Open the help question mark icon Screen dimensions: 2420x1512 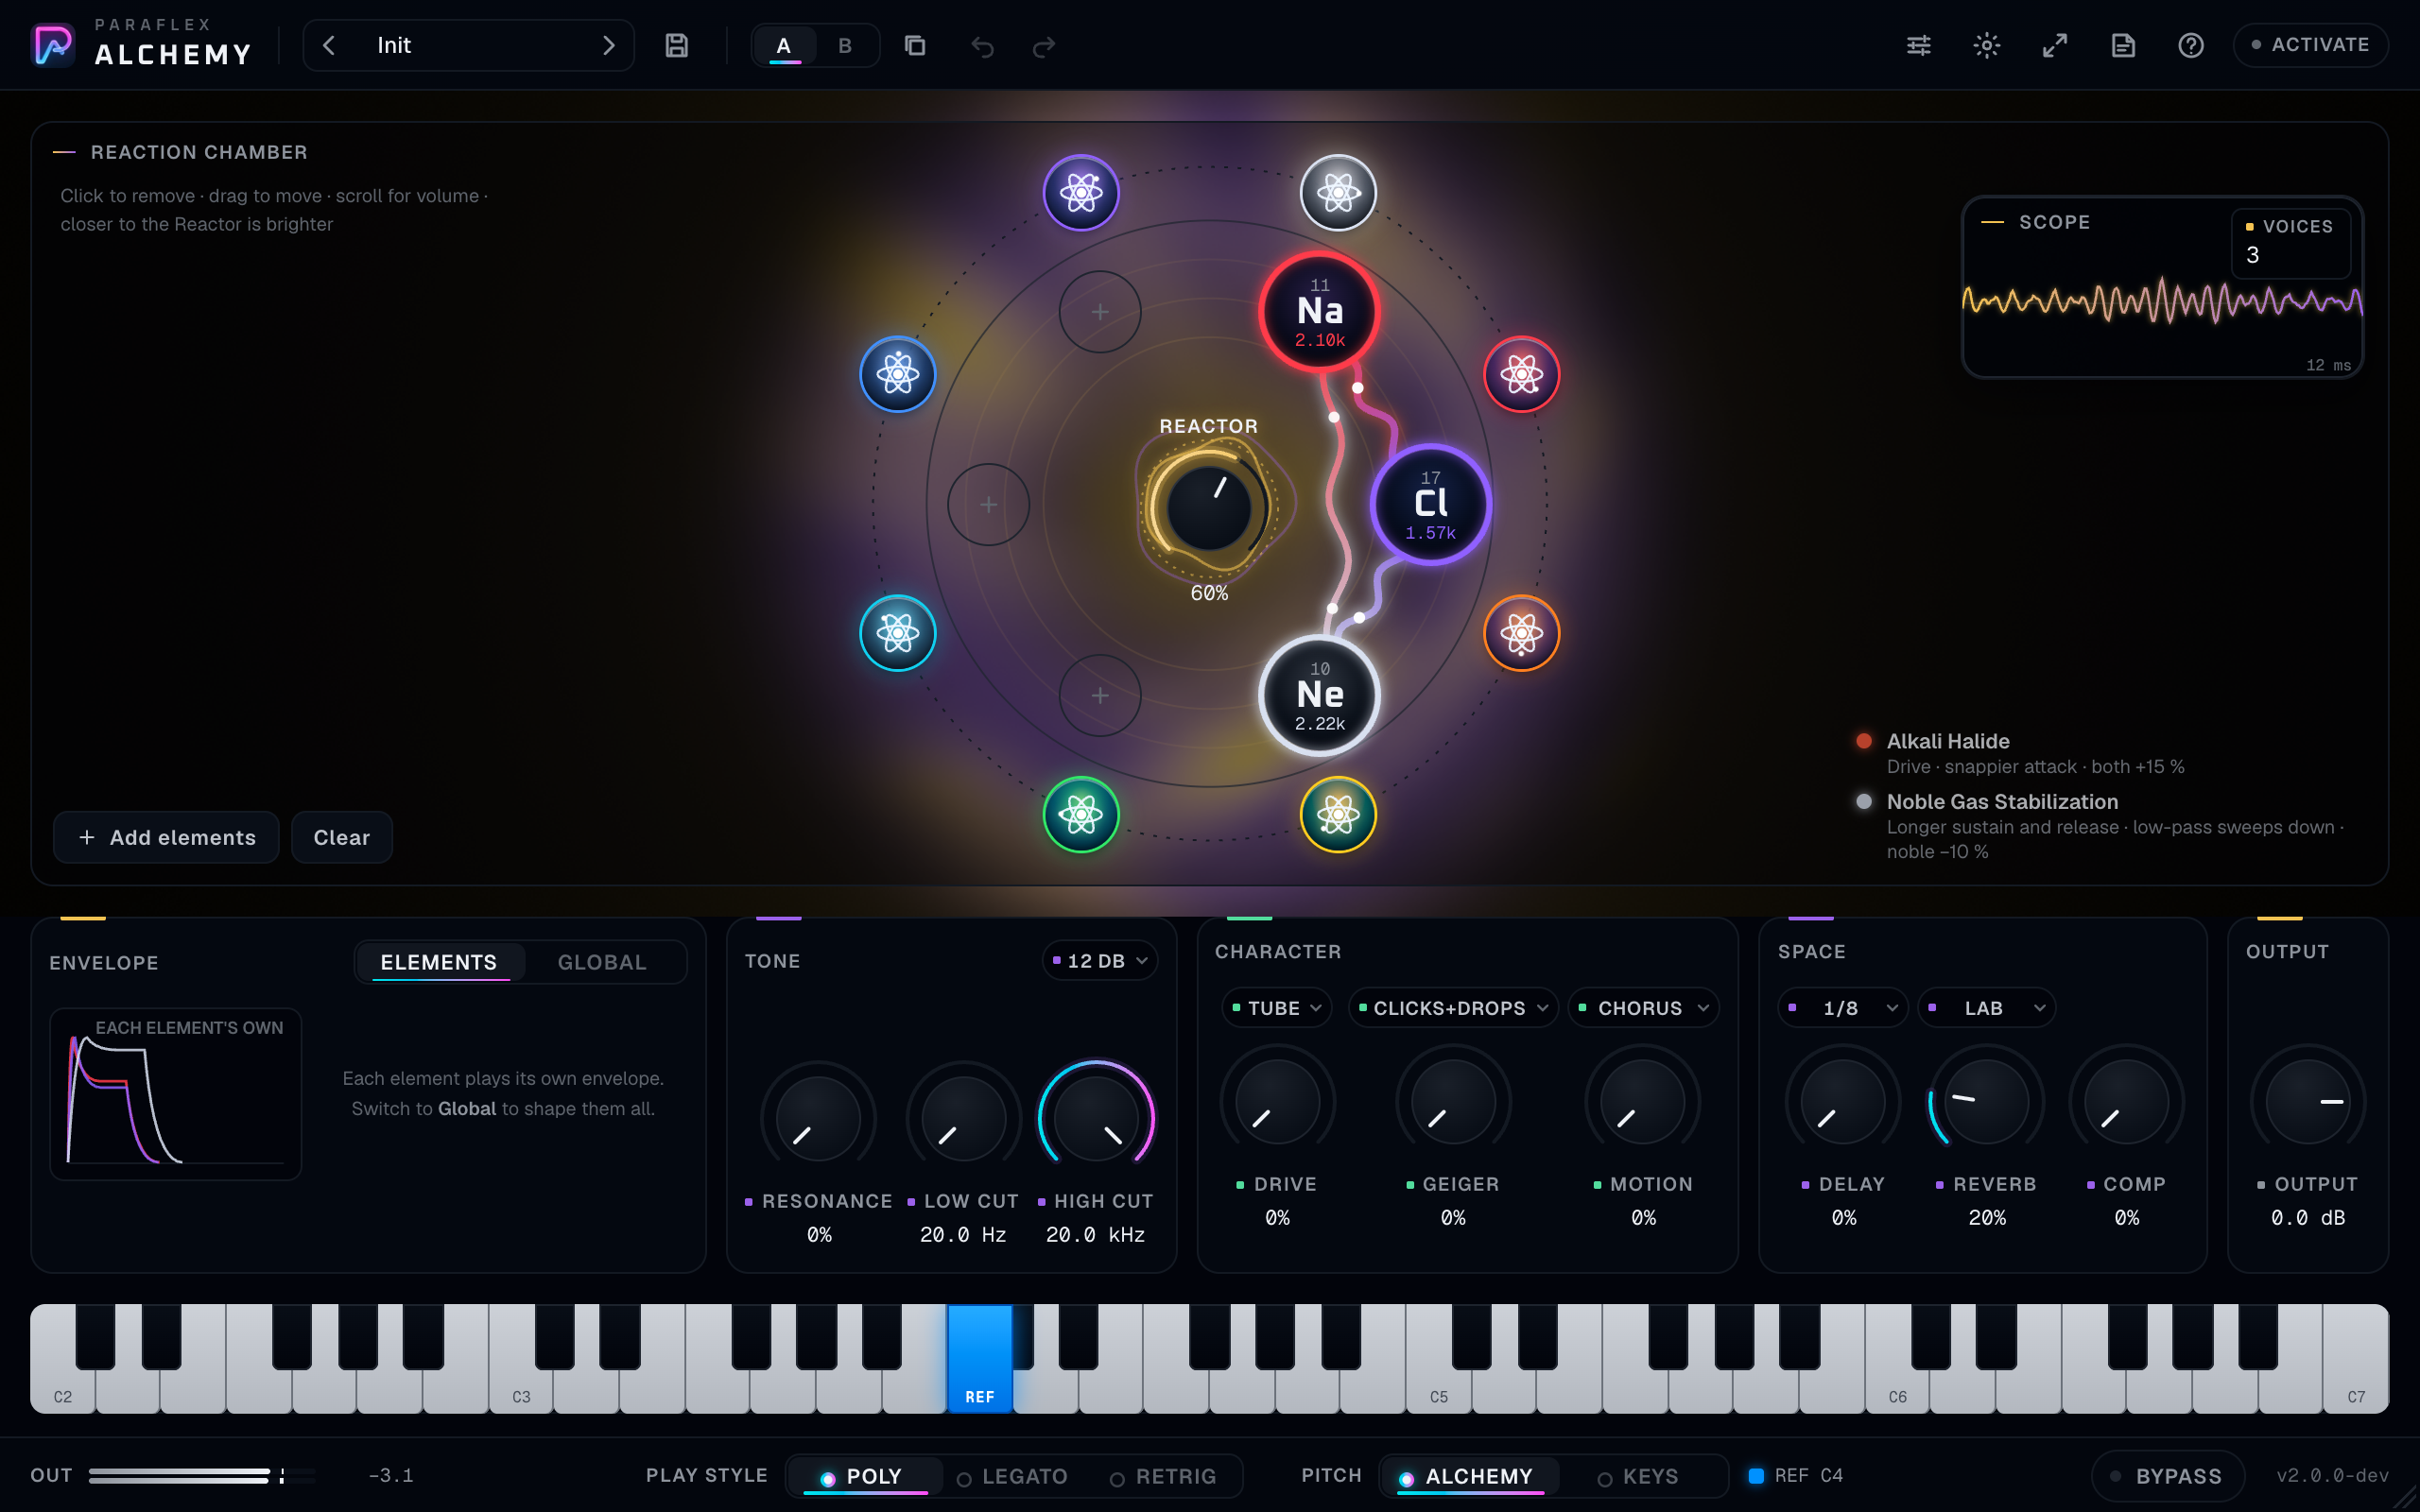2190,45
